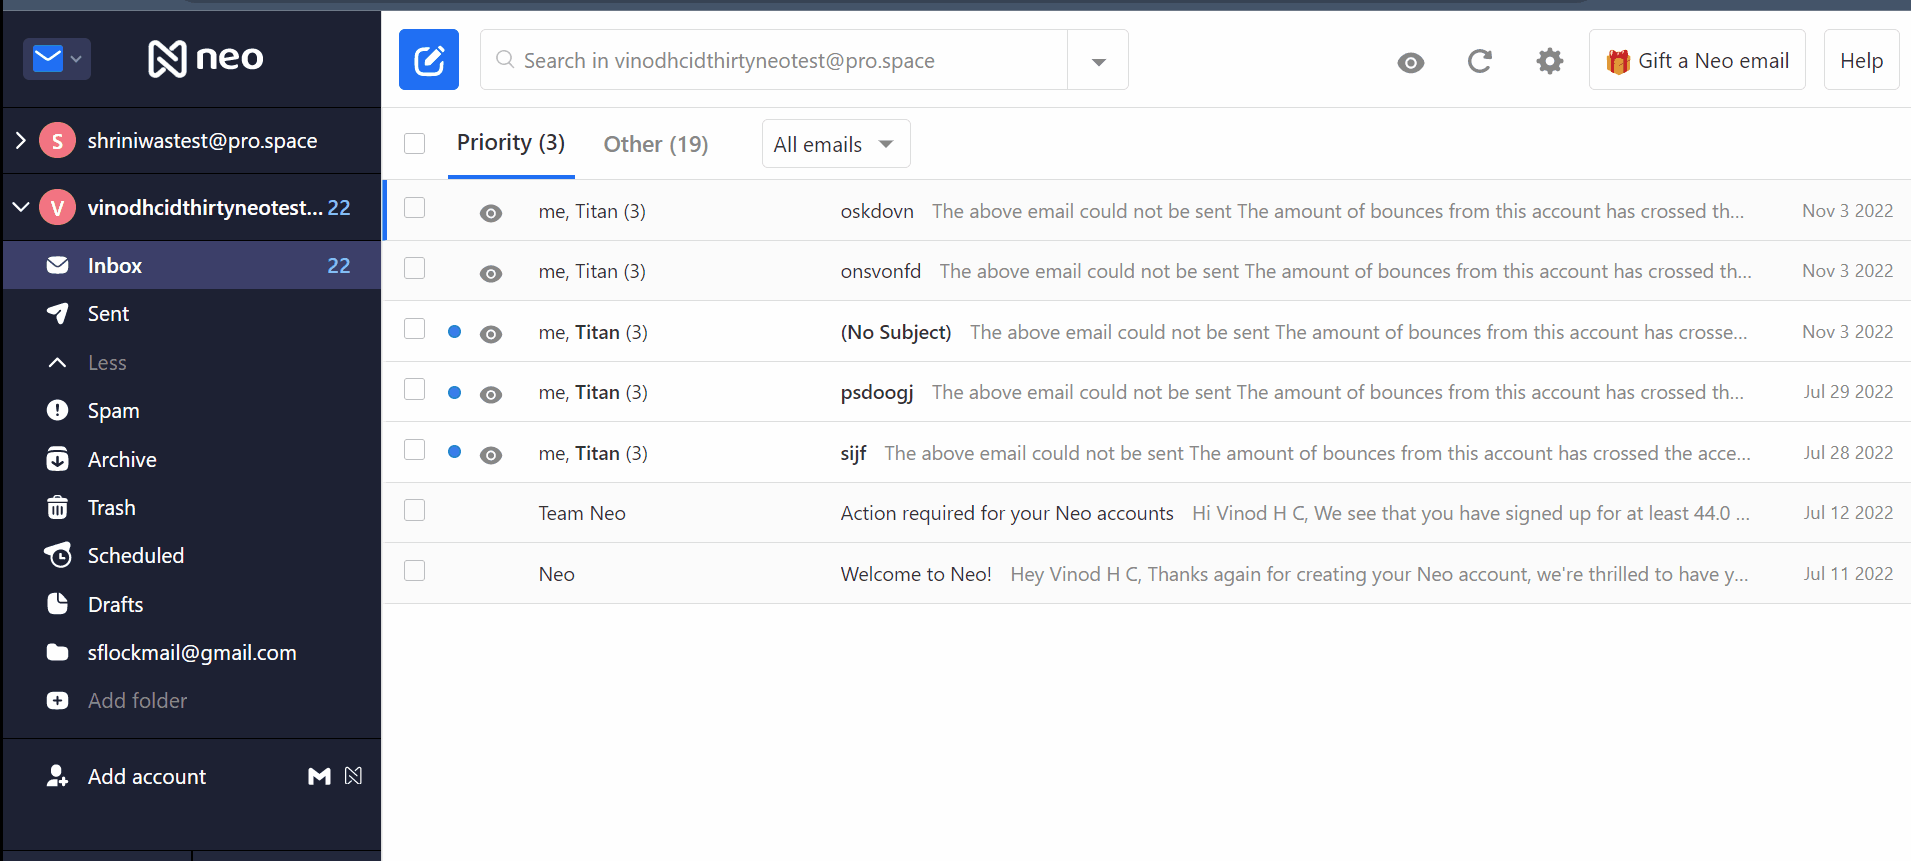Screen dimensions: 1911x861
Task: Click the Sent paper plane icon
Action: click(x=58, y=314)
